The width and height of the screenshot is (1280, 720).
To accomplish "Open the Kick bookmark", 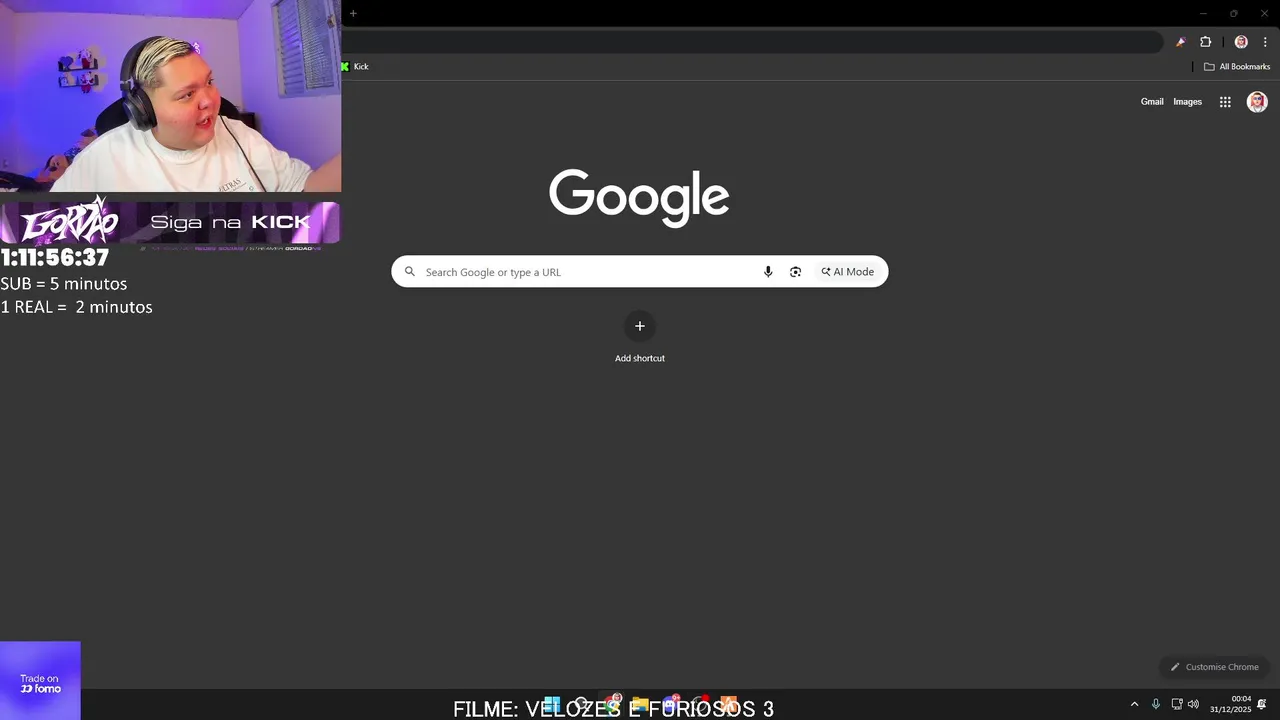I will pyautogui.click(x=355, y=67).
